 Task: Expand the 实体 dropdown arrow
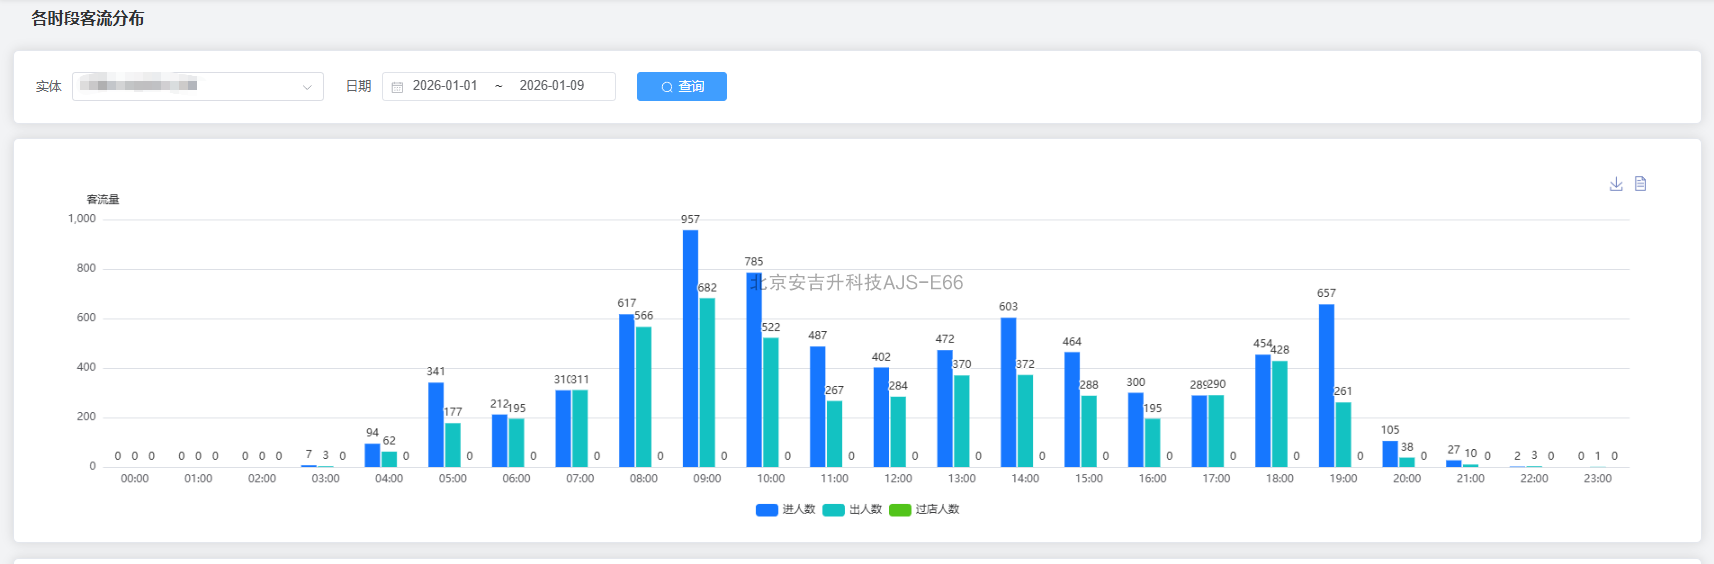click(307, 87)
